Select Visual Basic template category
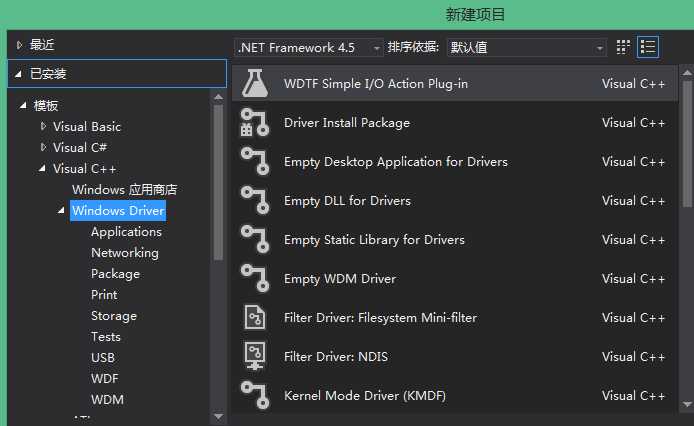This screenshot has width=694, height=426. tap(87, 127)
